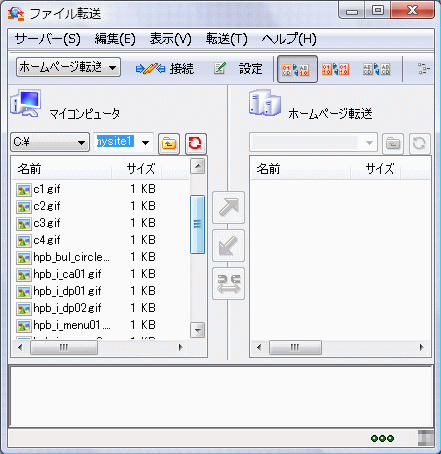The width and height of the screenshot is (441, 454).
Task: Click the 接続 connect button
Action: pyautogui.click(x=165, y=69)
